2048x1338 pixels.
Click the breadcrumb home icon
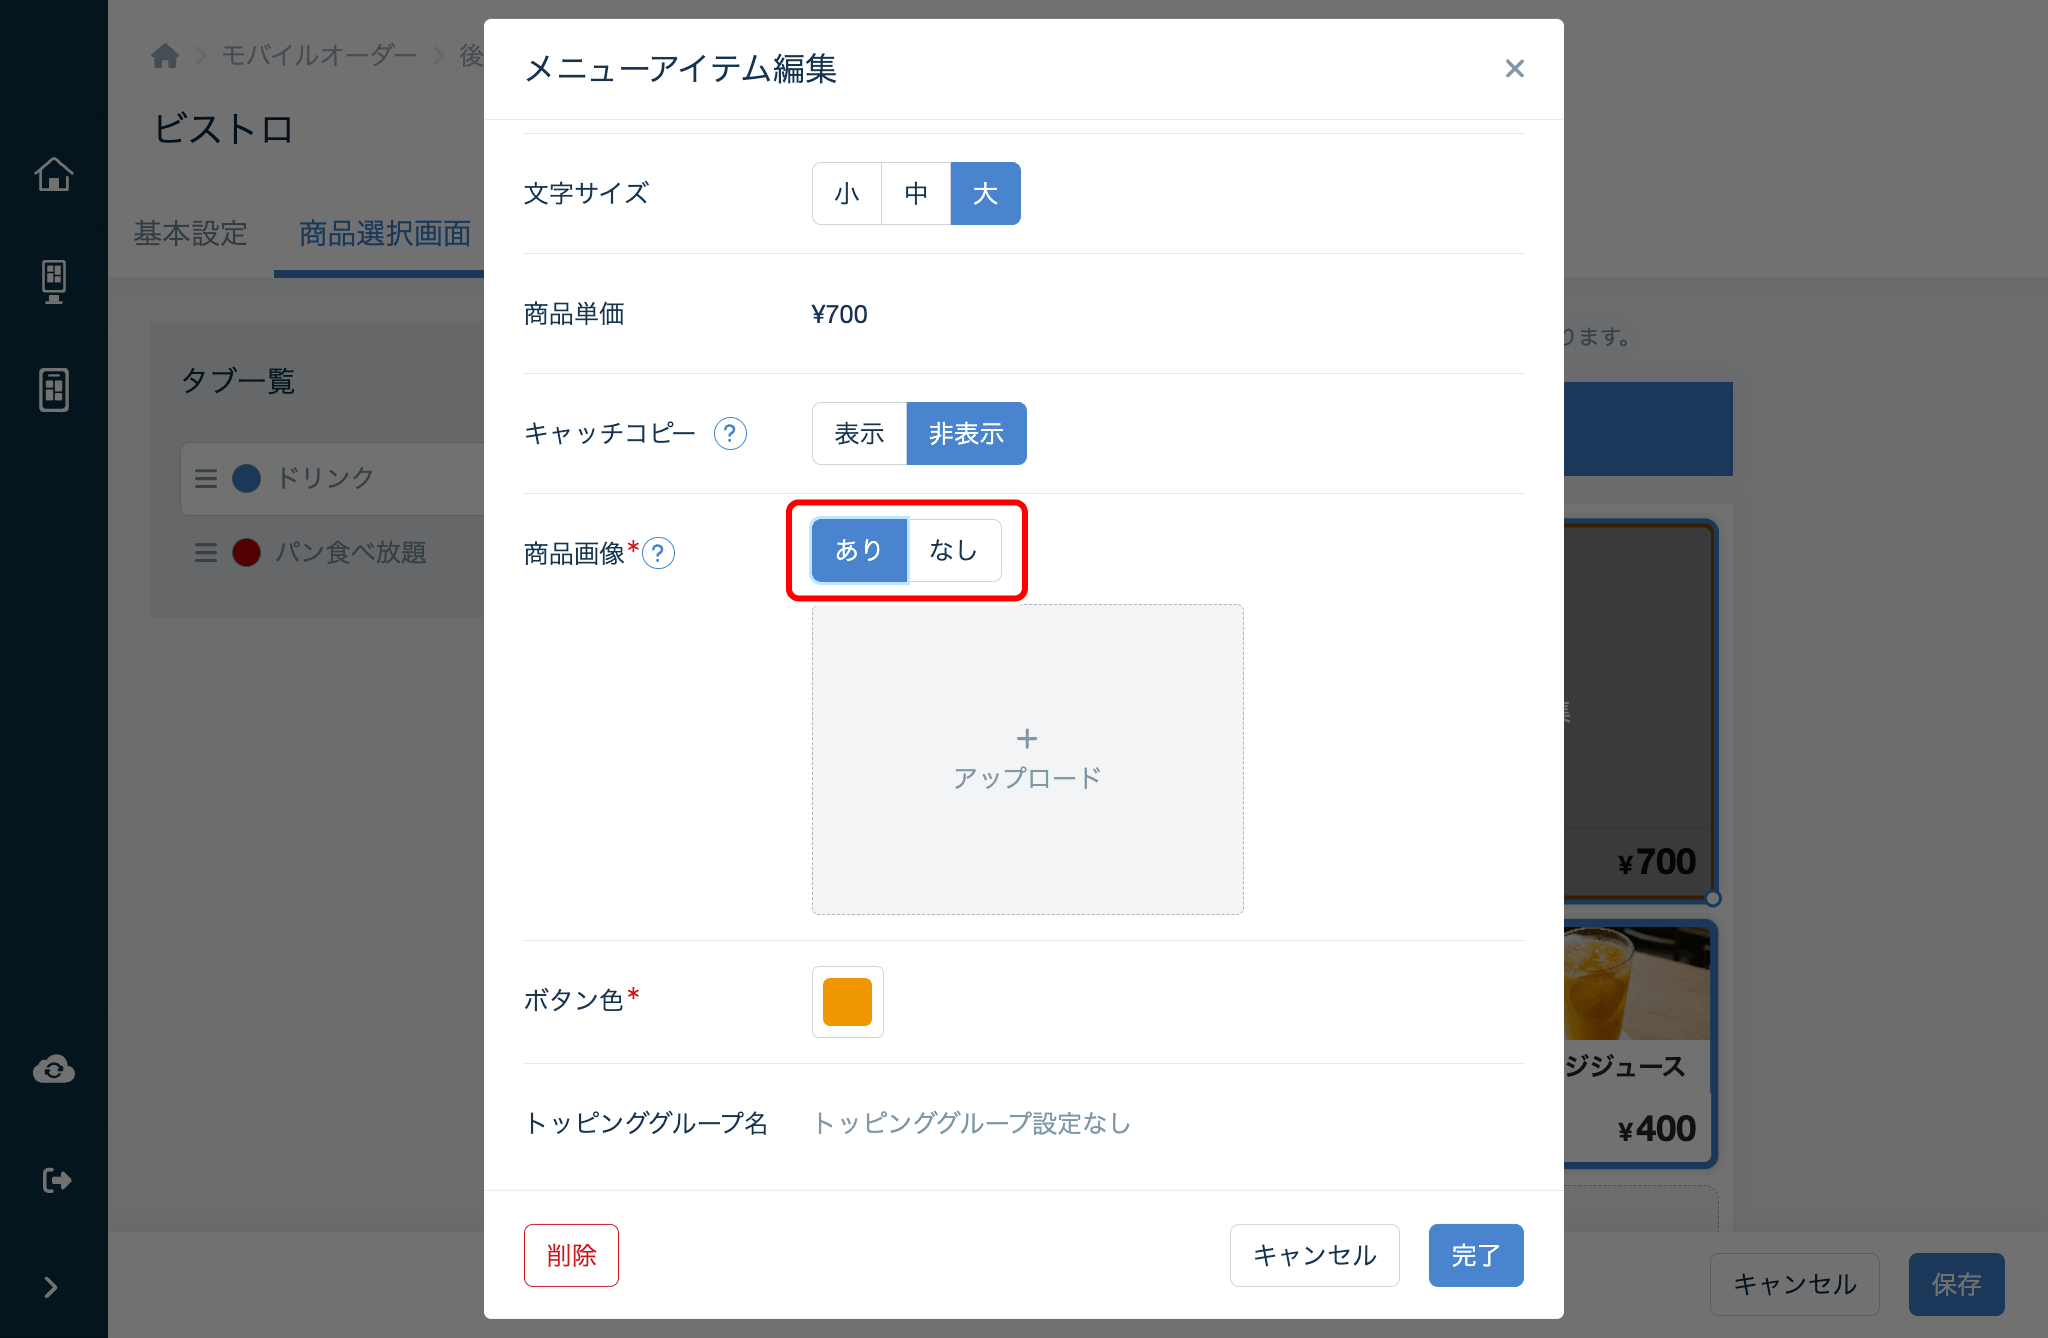(166, 55)
